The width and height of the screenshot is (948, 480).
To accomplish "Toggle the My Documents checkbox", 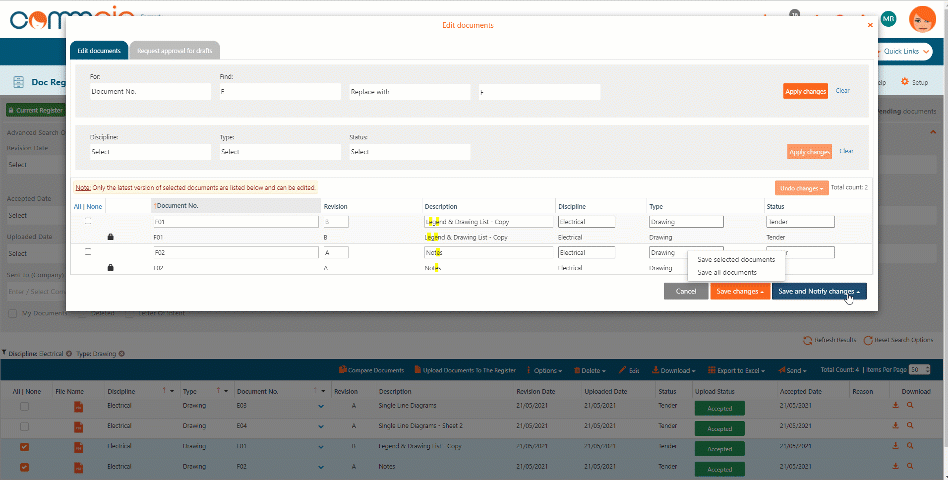I will pyautogui.click(x=12, y=314).
